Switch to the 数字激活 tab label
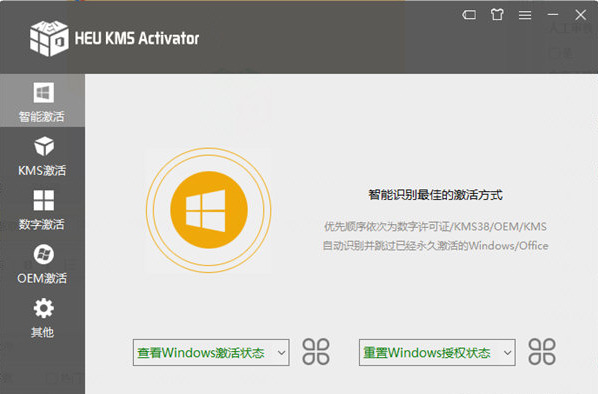 (42, 224)
